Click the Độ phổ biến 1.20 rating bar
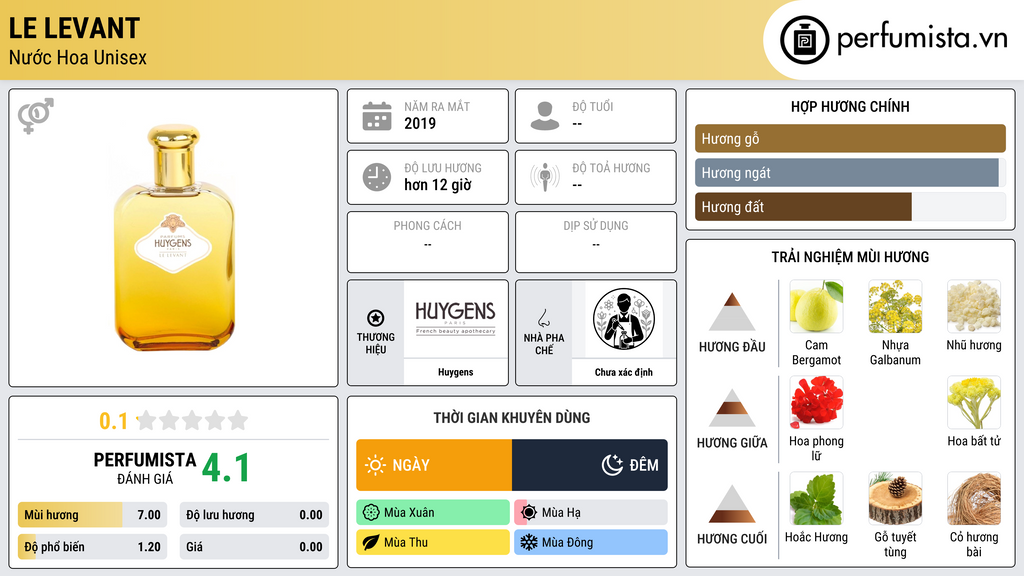The width and height of the screenshot is (1024, 576). [92, 547]
